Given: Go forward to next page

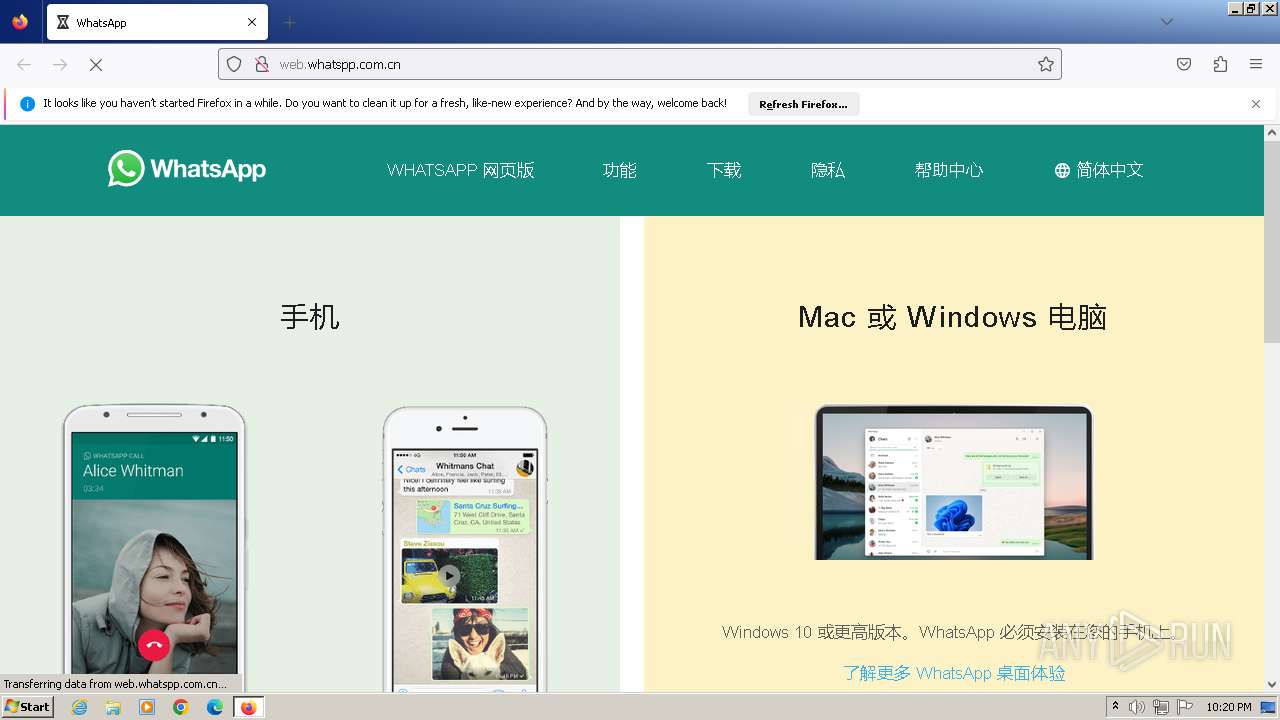Looking at the screenshot, I should [60, 64].
